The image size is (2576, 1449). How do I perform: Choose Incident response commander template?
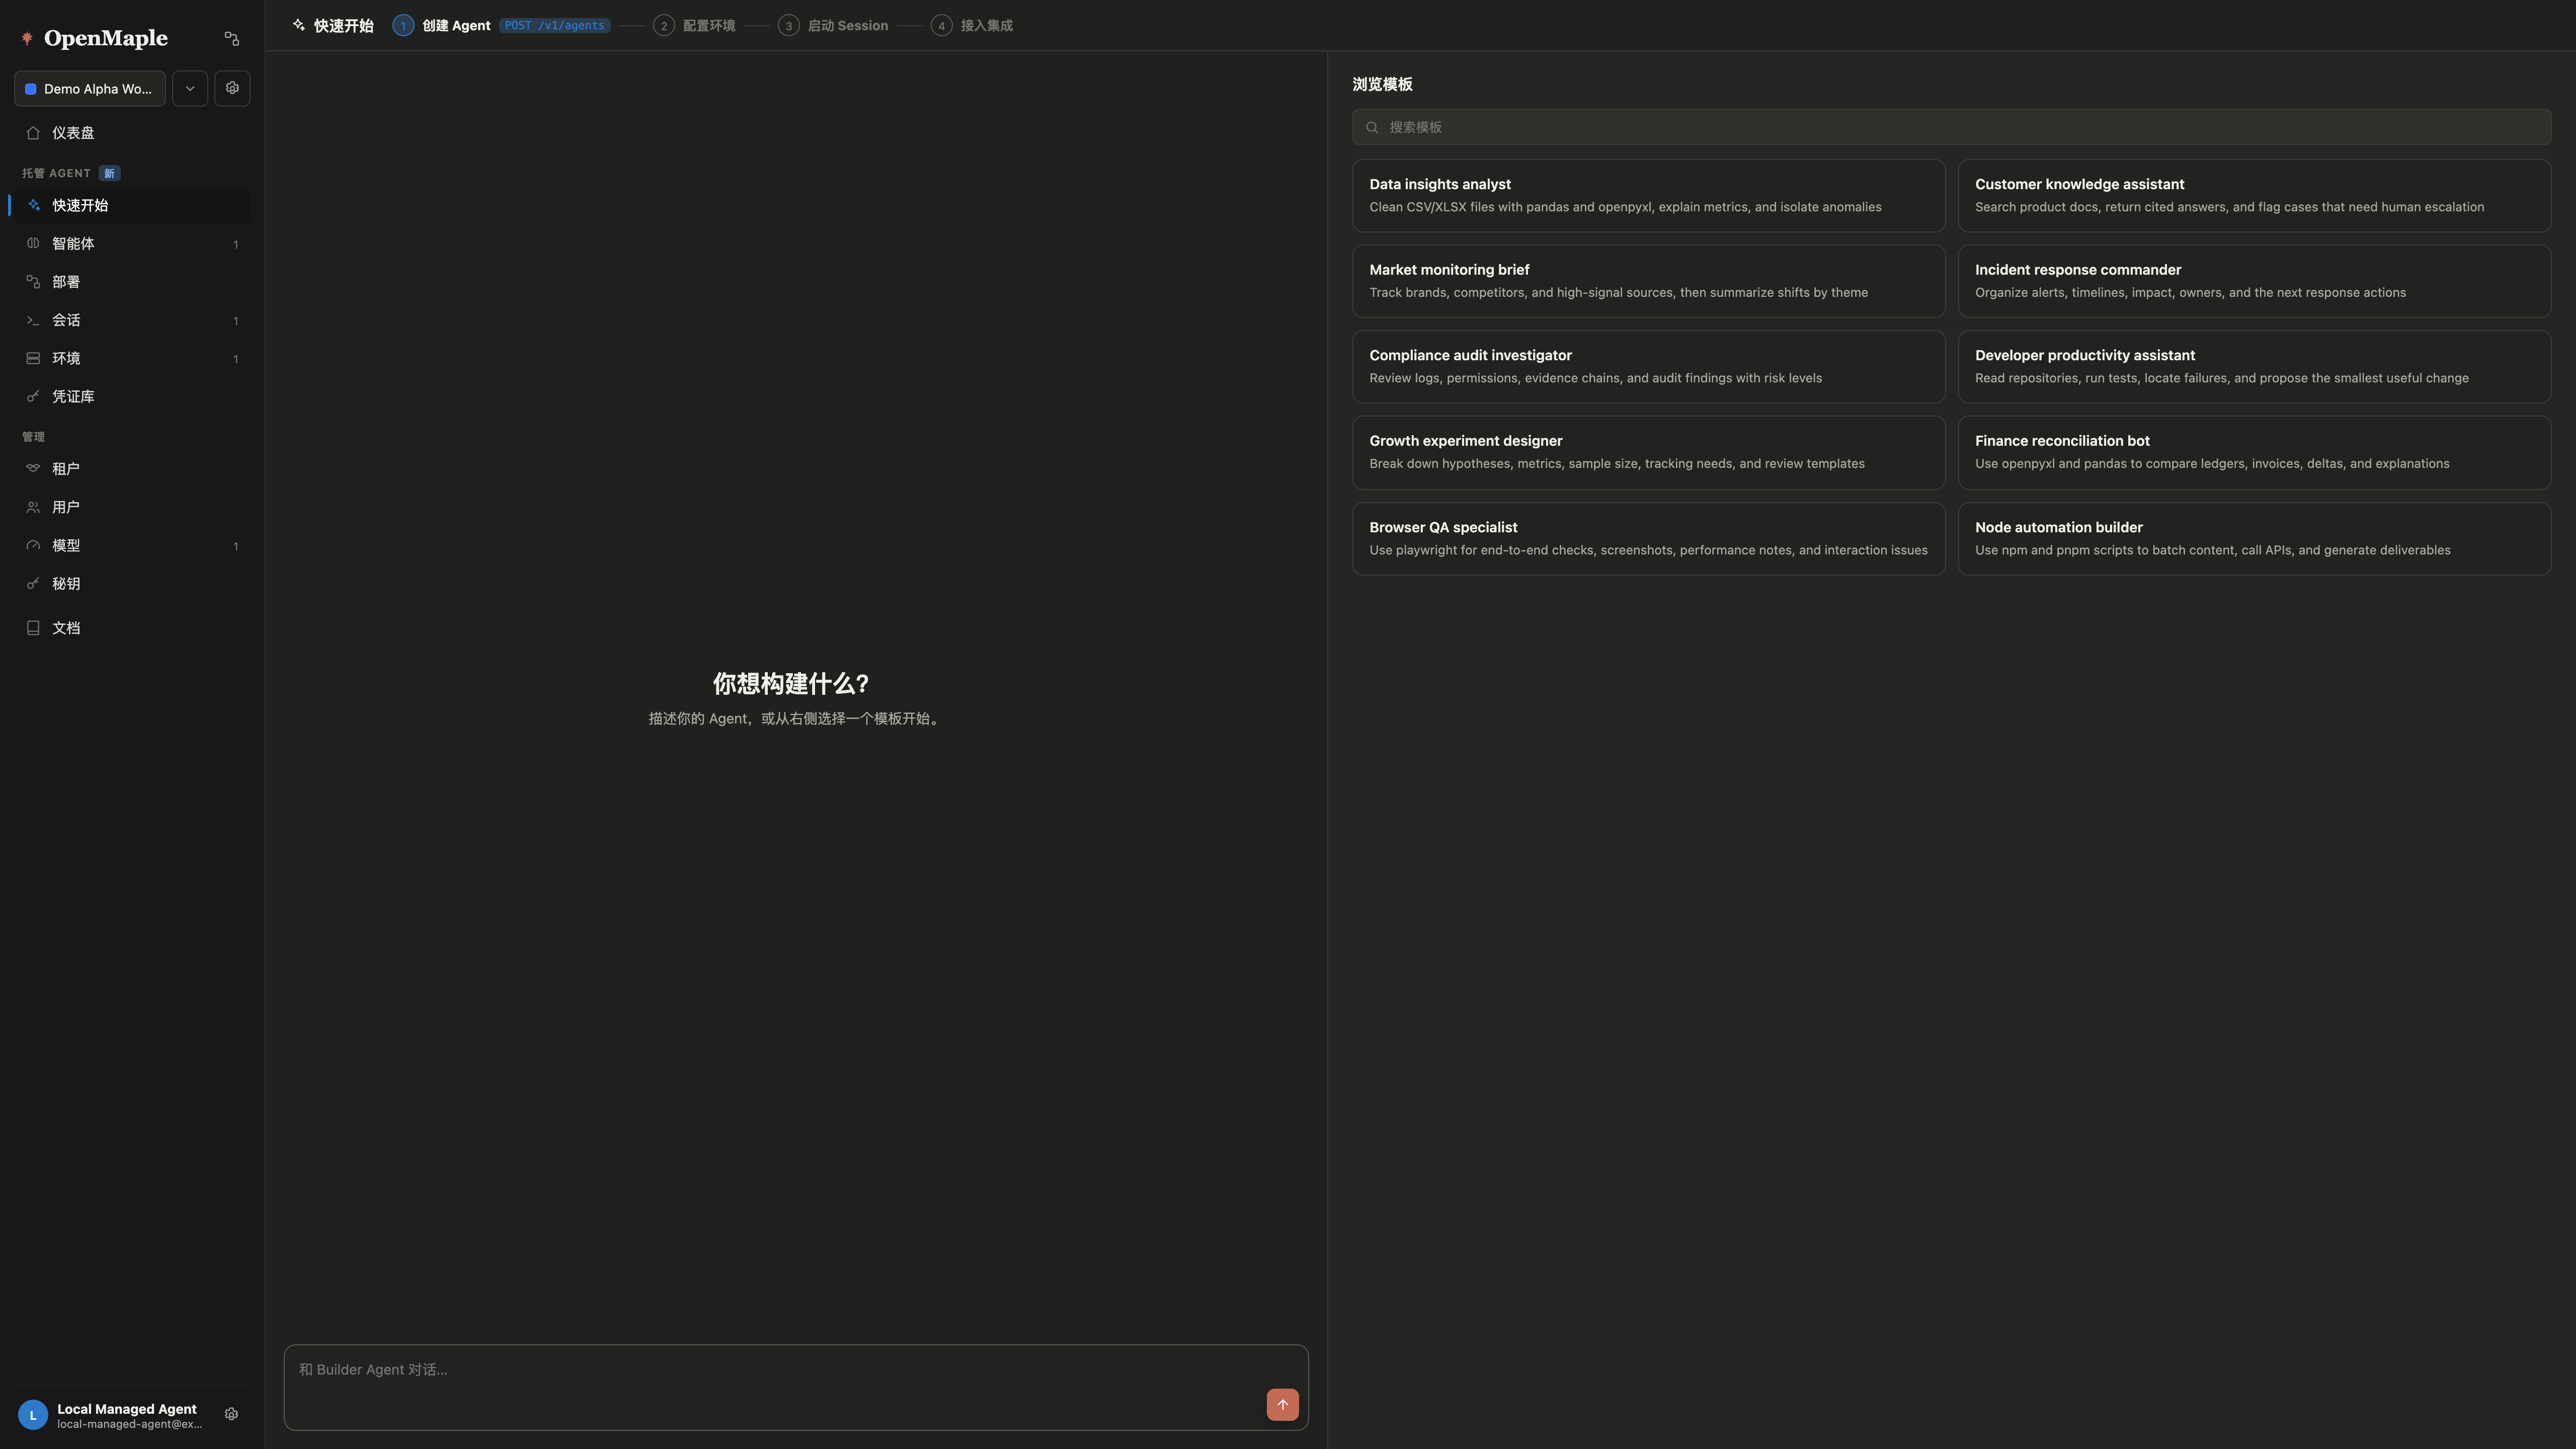pos(2254,281)
